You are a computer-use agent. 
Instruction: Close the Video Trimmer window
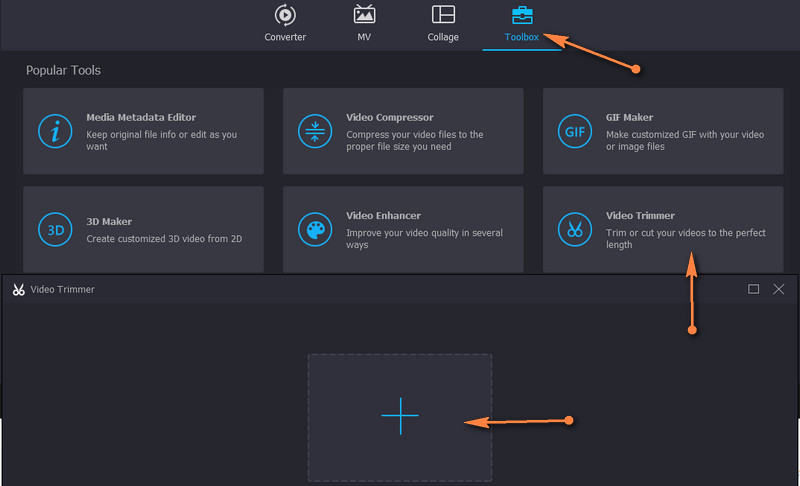coord(779,289)
